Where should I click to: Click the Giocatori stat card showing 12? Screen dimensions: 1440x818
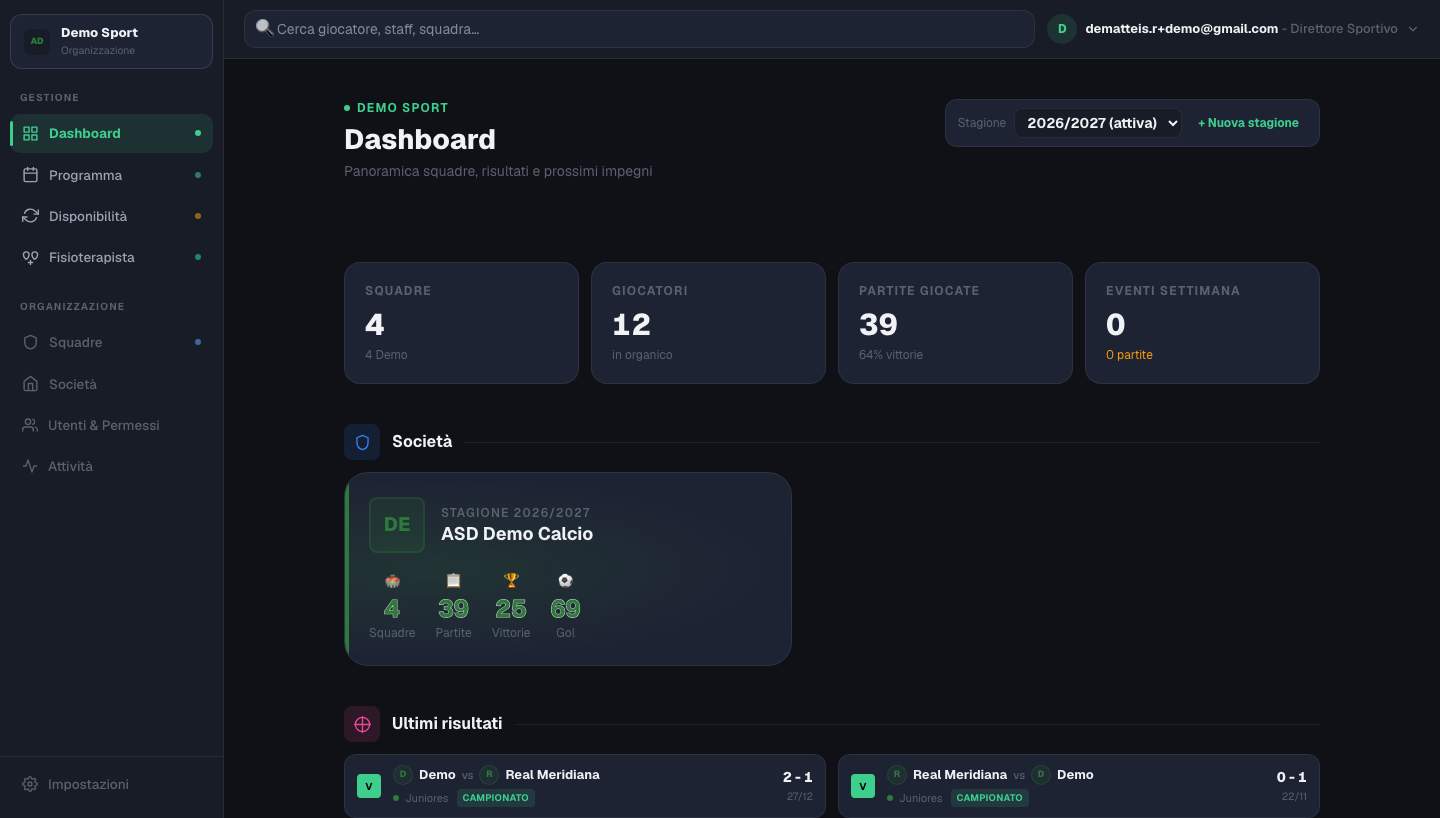708,323
